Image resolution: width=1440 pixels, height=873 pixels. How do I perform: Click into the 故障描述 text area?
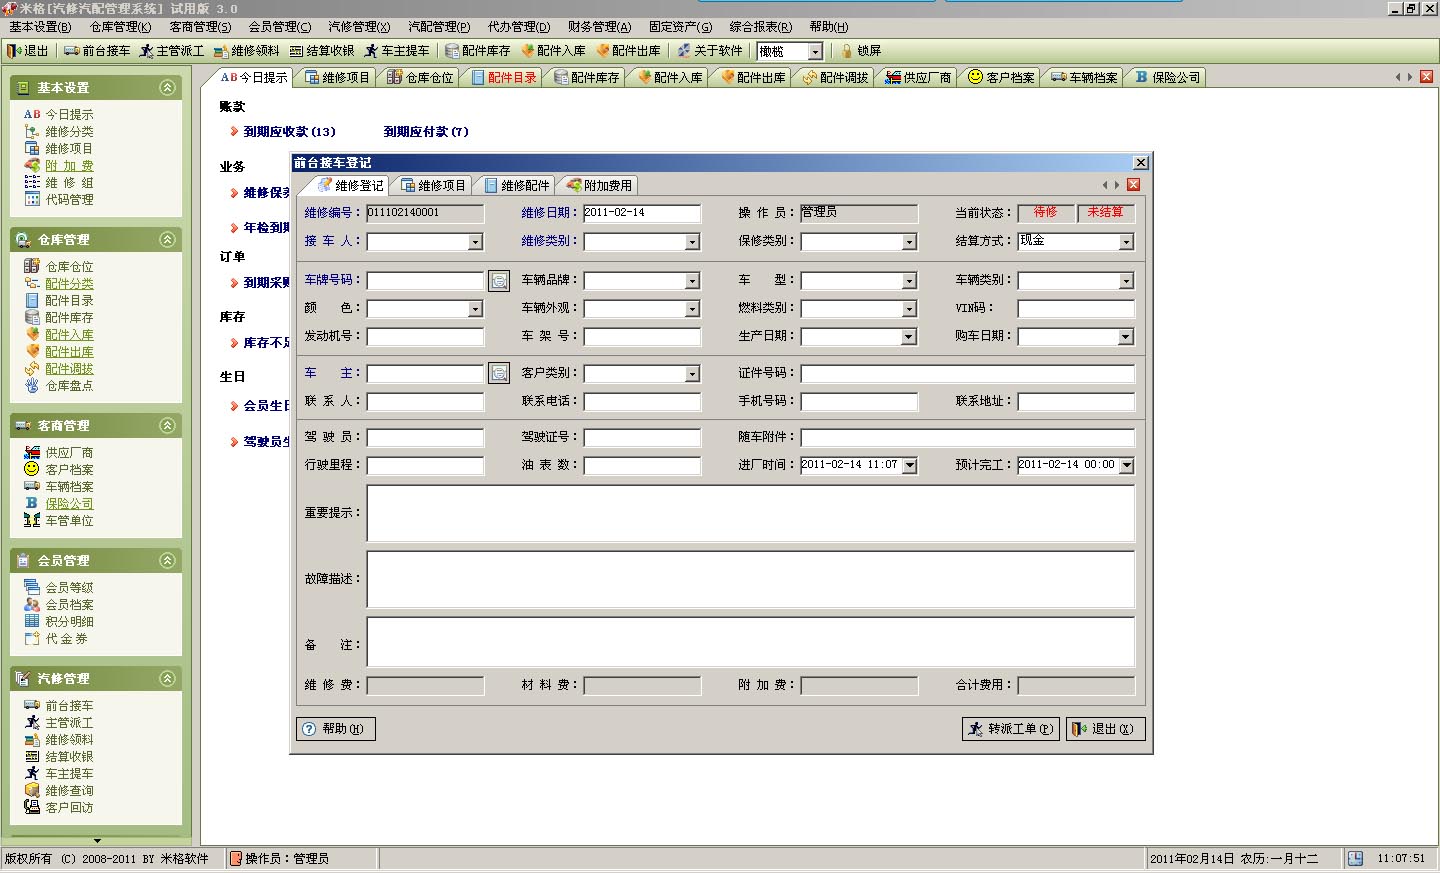point(751,579)
